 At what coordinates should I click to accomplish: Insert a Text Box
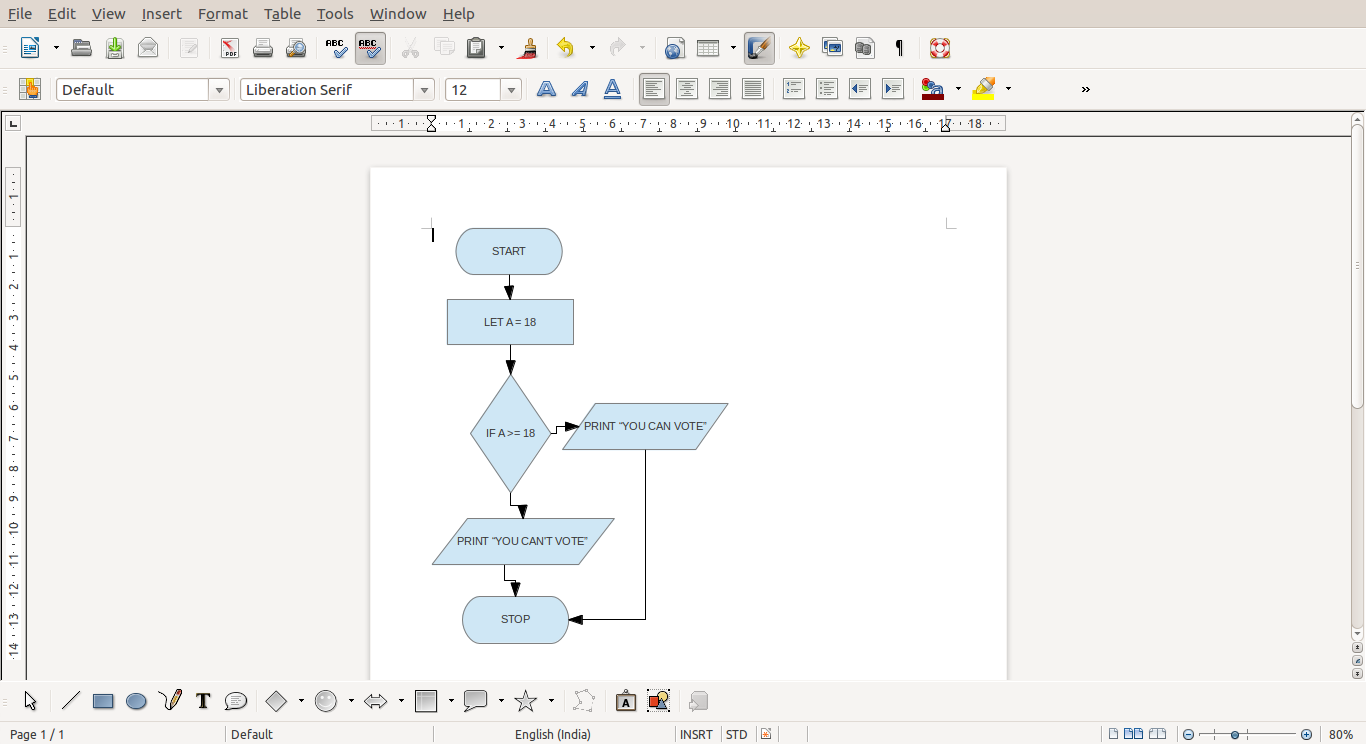pos(203,700)
